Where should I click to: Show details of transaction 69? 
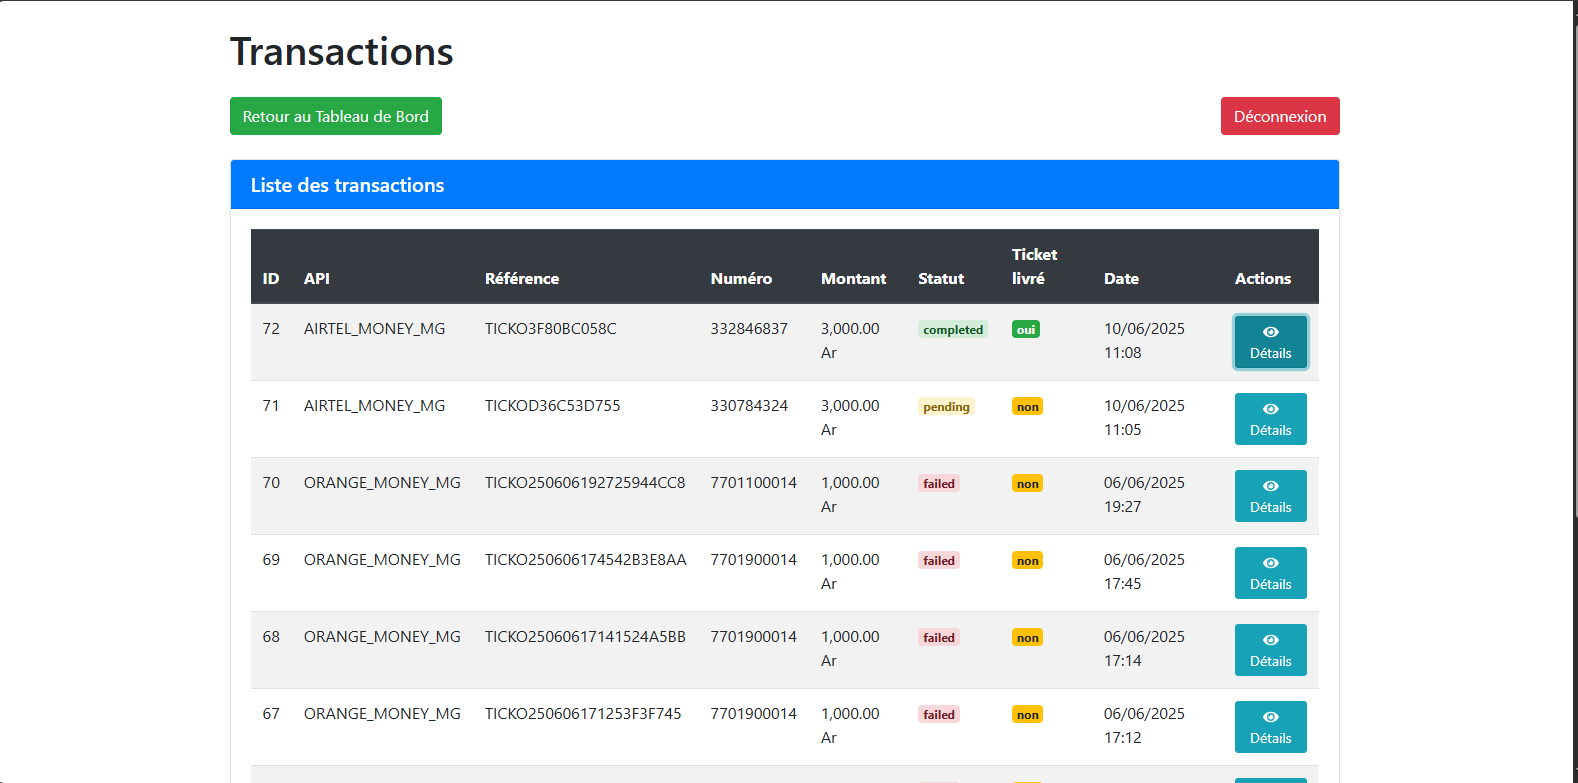click(1270, 573)
